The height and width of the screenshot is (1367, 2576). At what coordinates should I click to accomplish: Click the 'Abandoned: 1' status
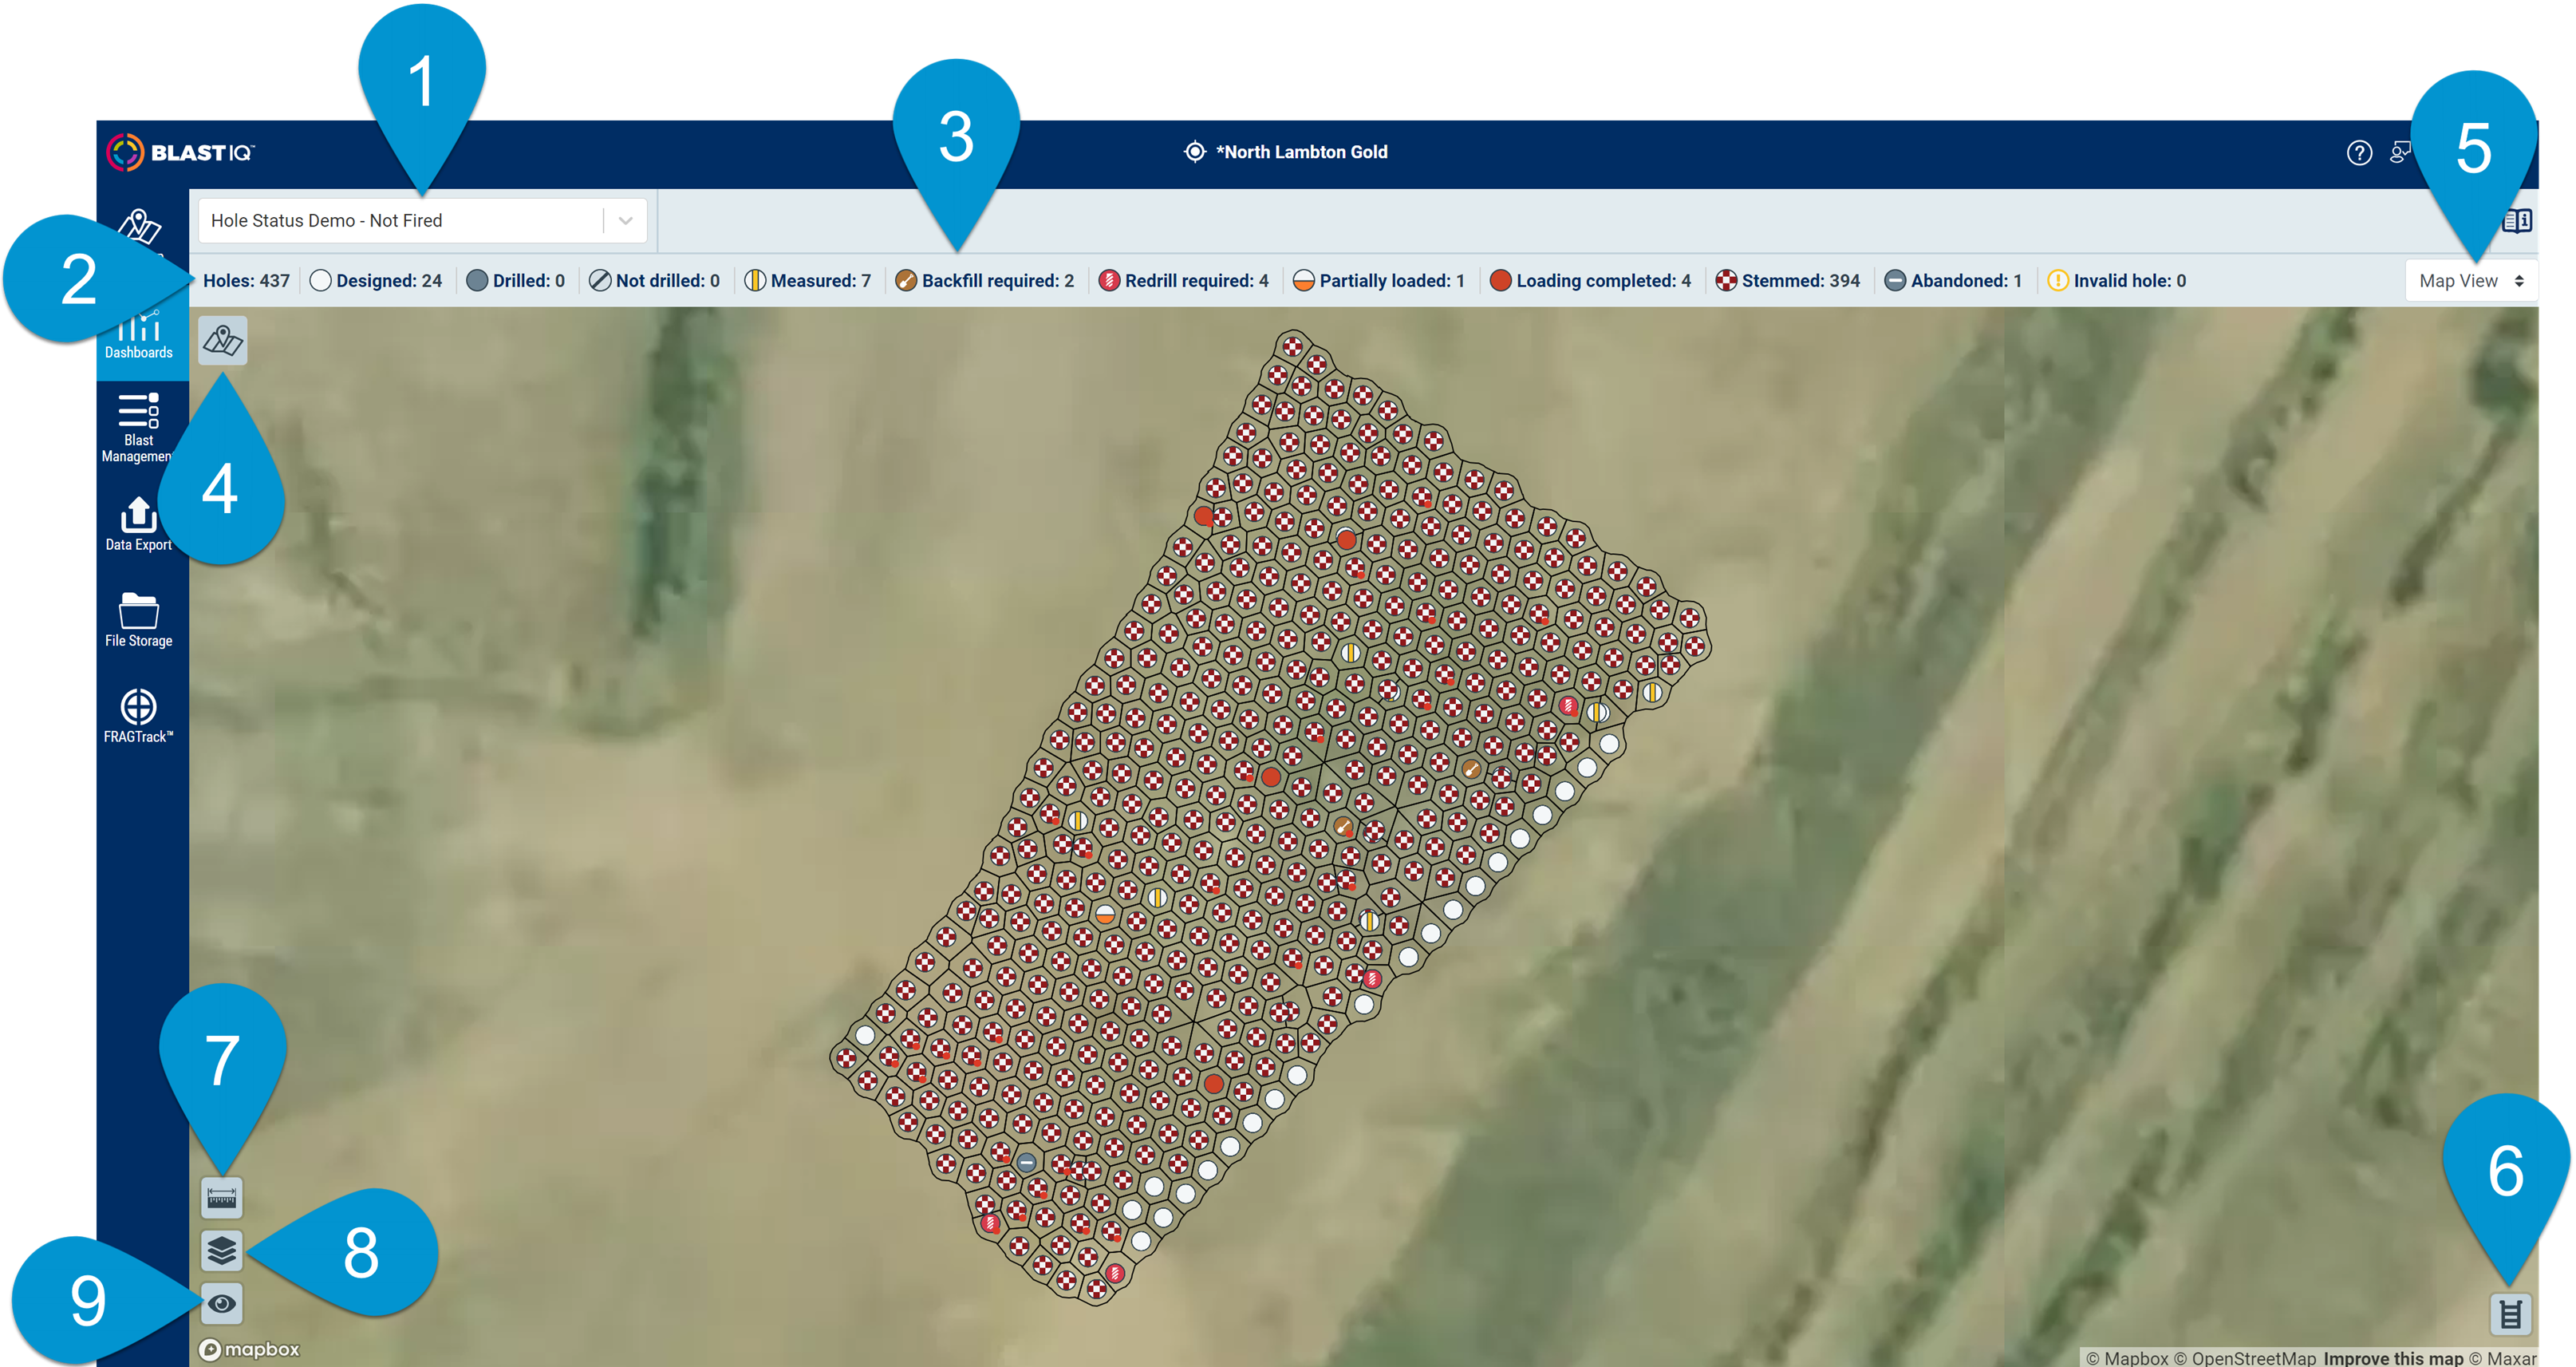1953,281
